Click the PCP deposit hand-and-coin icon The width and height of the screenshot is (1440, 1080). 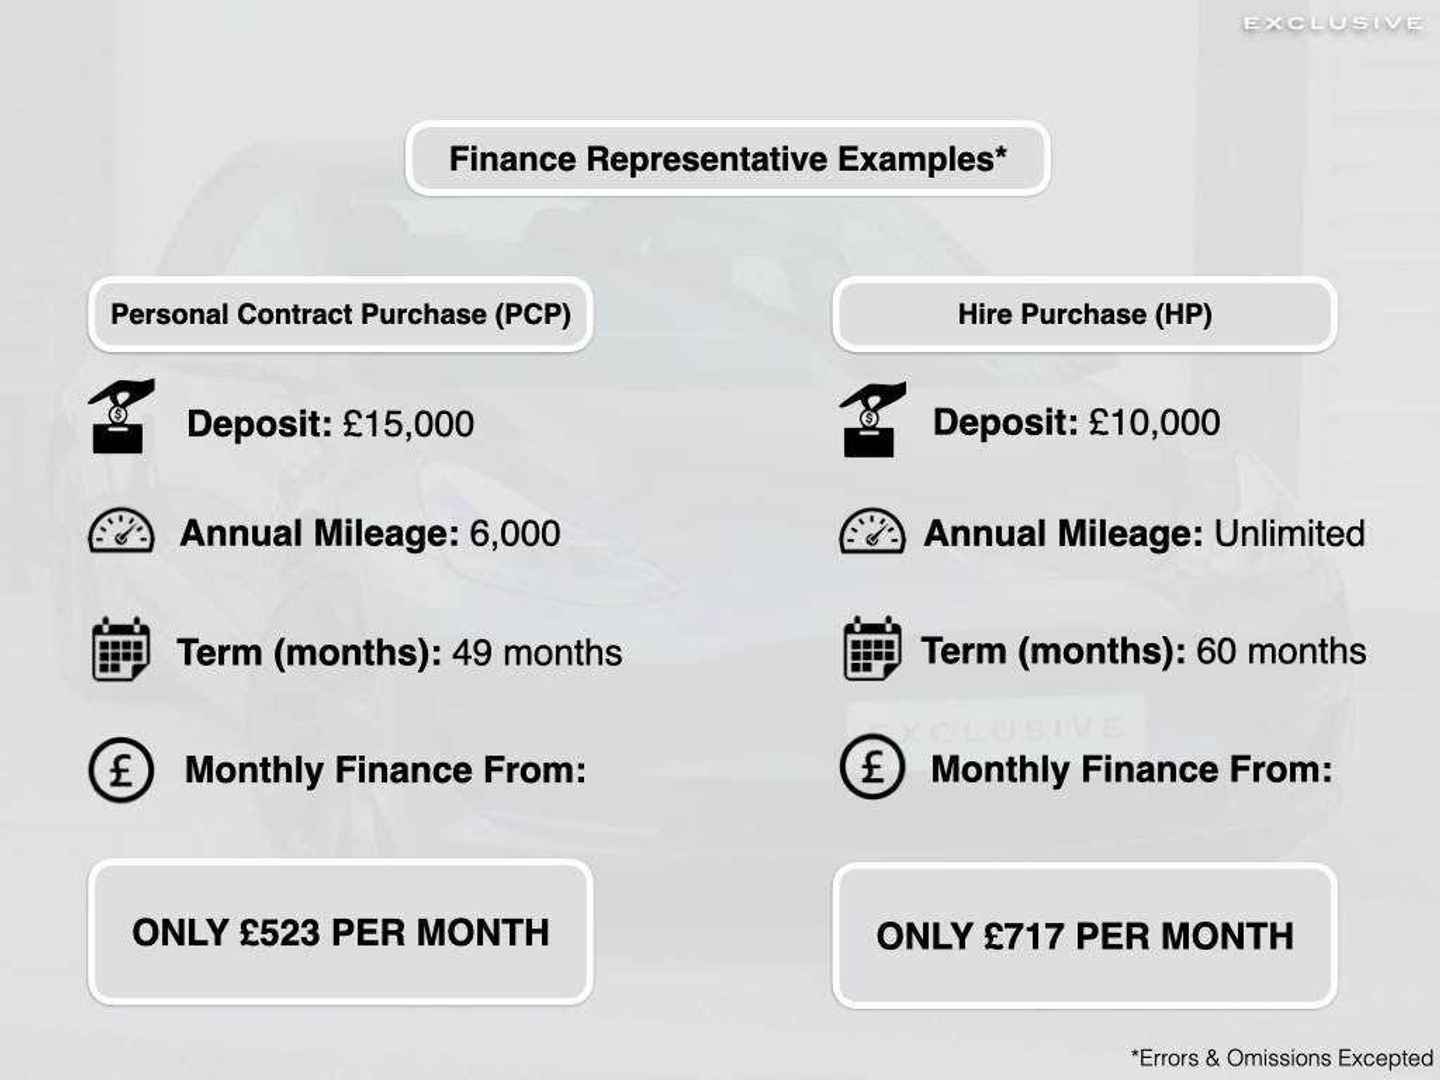pos(121,417)
